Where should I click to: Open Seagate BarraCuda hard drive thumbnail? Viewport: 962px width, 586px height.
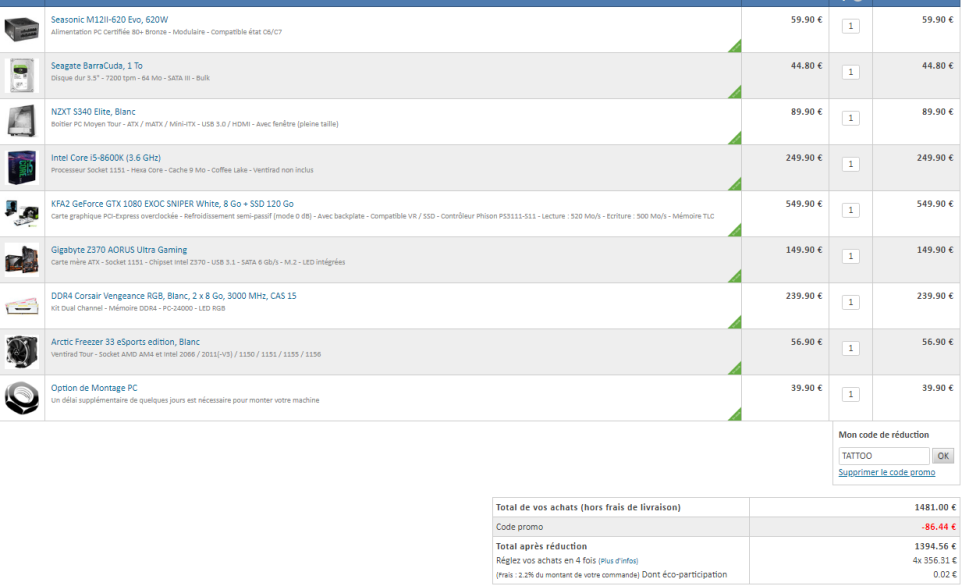click(x=21, y=75)
